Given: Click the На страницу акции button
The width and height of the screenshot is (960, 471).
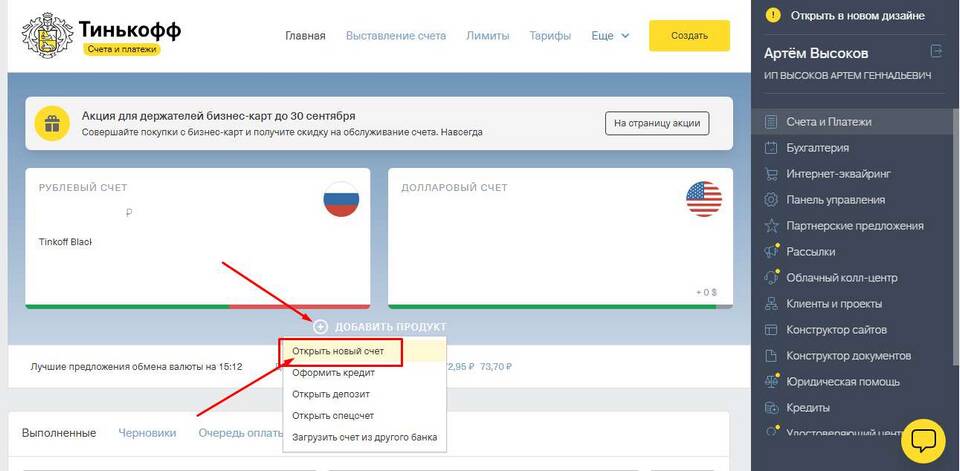Looking at the screenshot, I should pos(657,123).
